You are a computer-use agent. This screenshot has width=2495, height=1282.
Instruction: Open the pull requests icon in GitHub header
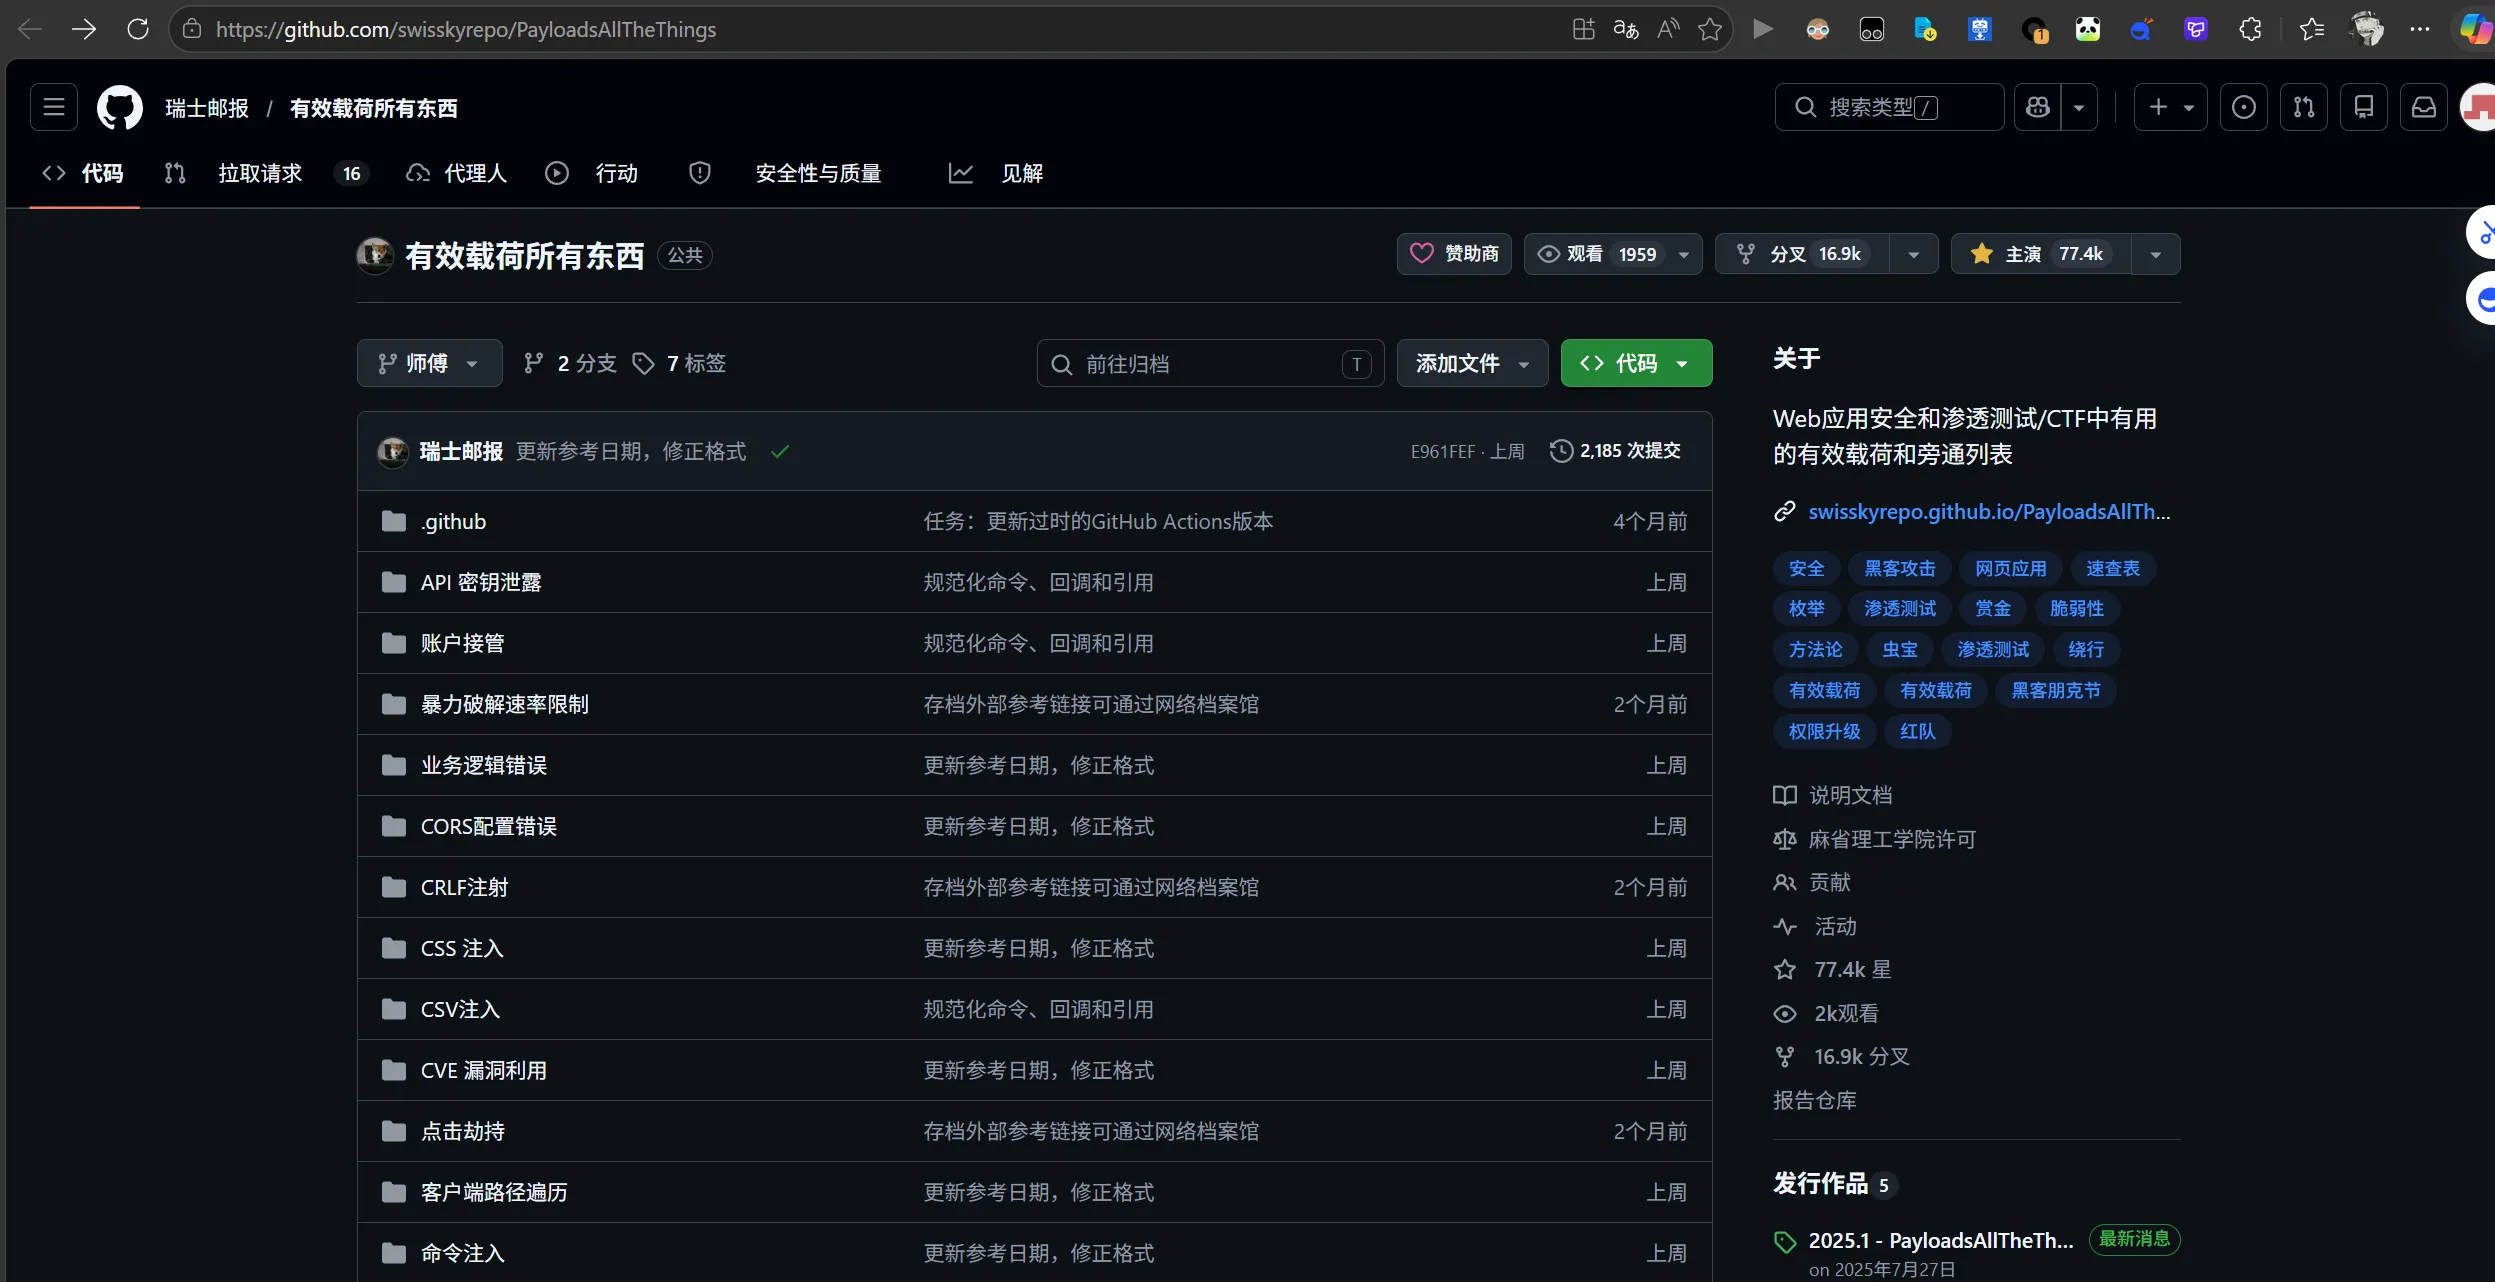tap(2304, 107)
